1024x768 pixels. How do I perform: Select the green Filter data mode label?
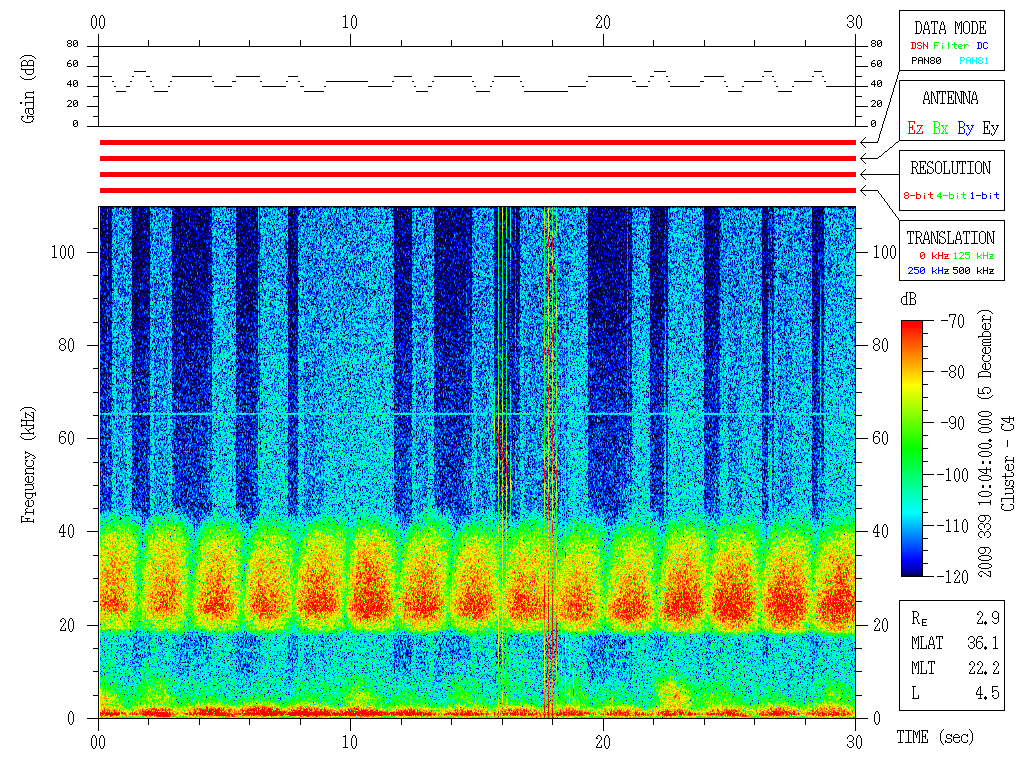(x=951, y=46)
